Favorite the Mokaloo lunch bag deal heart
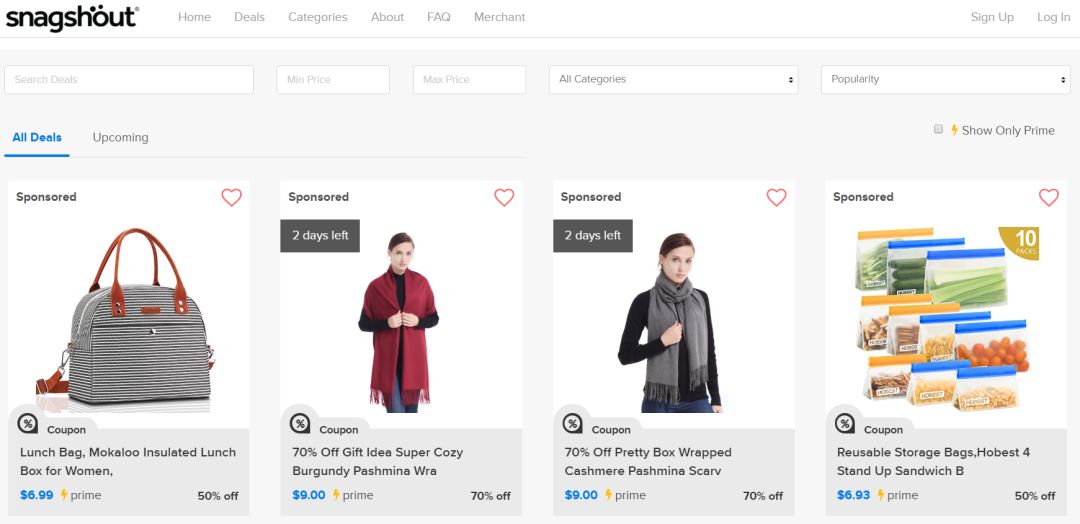The height and width of the screenshot is (524, 1080). pyautogui.click(x=231, y=197)
